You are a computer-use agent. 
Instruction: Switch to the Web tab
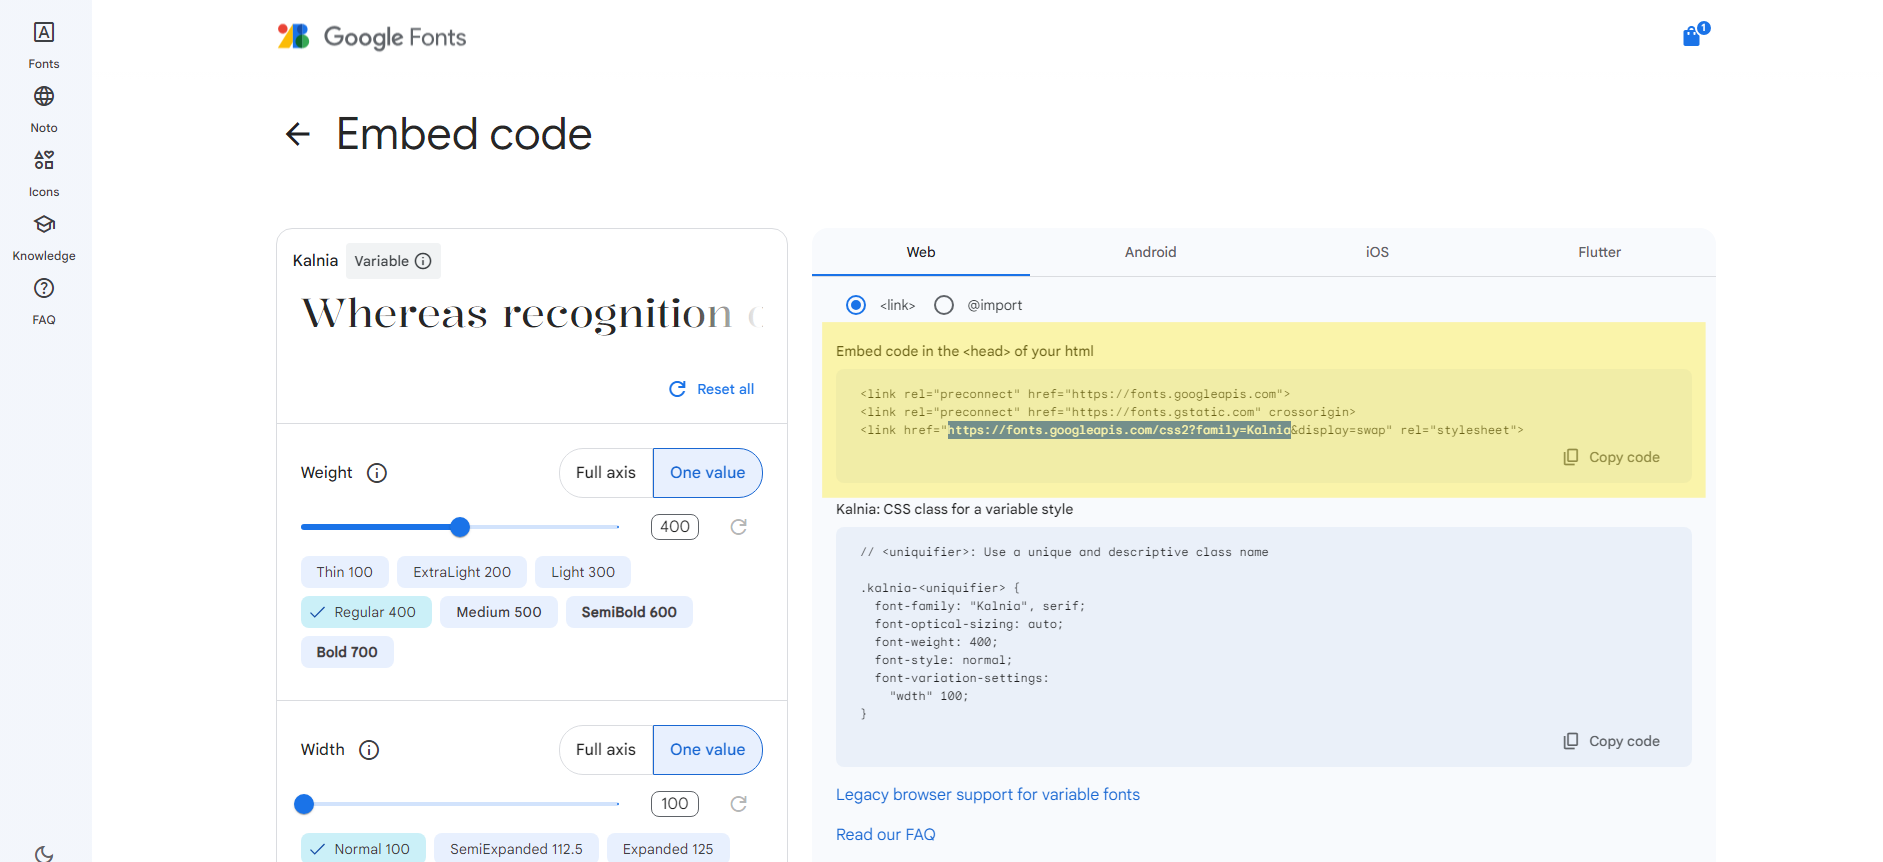pos(921,252)
